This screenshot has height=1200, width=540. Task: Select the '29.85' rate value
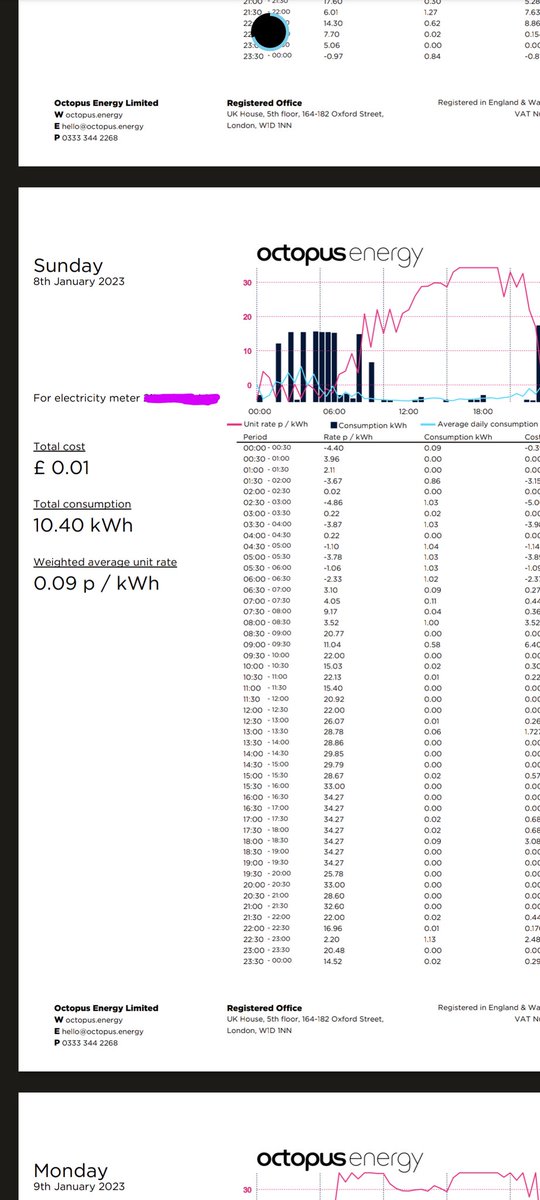[334, 756]
